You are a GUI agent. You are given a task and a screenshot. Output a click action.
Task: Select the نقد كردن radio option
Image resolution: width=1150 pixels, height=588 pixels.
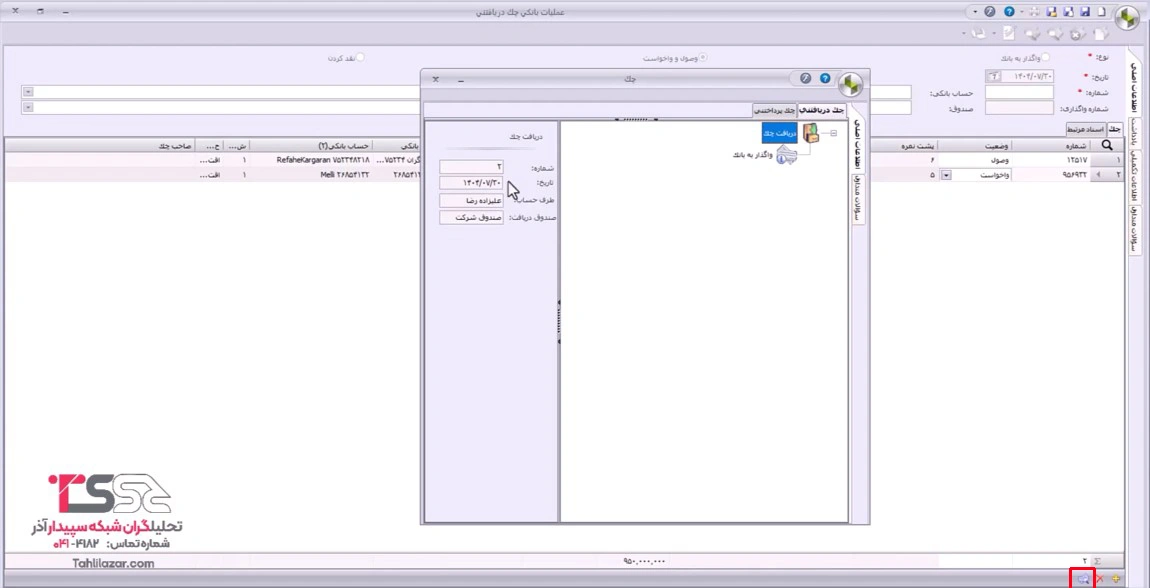click(360, 57)
